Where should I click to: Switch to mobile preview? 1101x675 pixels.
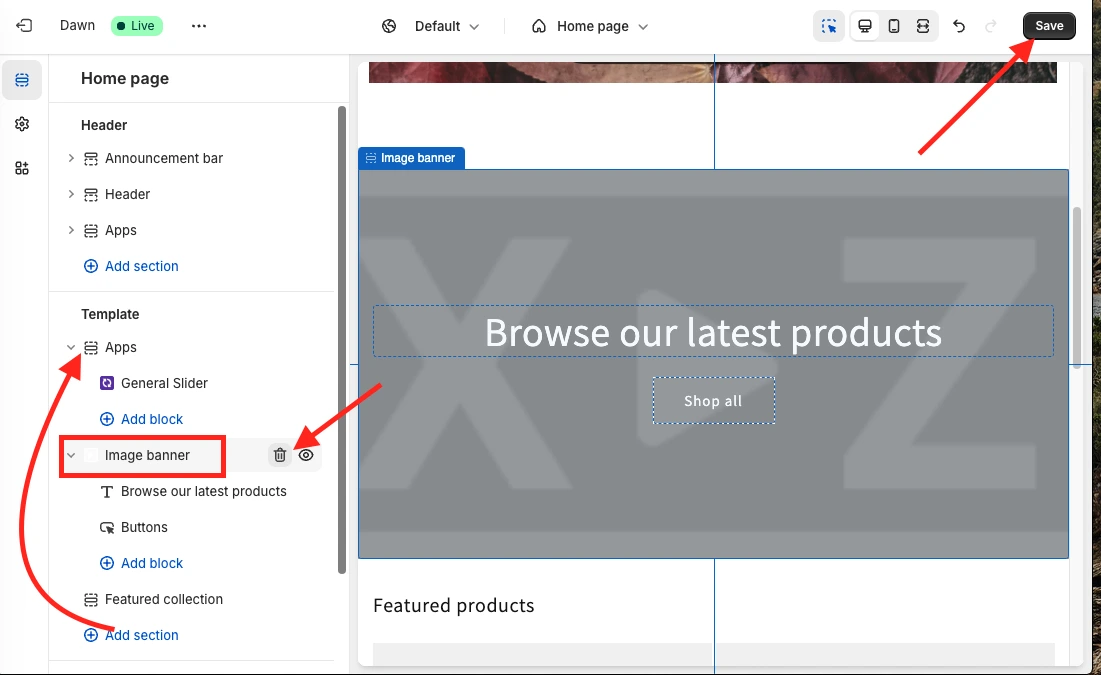pyautogui.click(x=894, y=26)
